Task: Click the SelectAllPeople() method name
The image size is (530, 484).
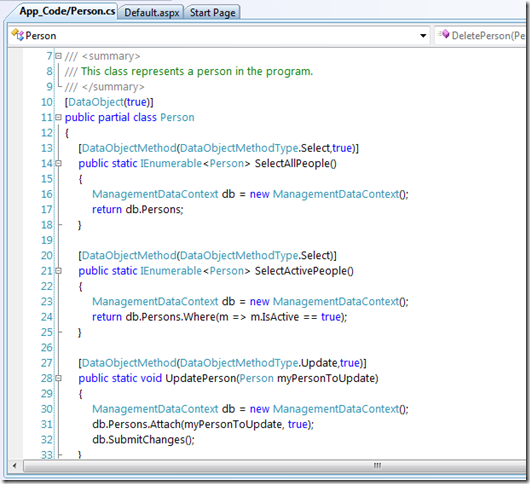Action: coord(296,163)
